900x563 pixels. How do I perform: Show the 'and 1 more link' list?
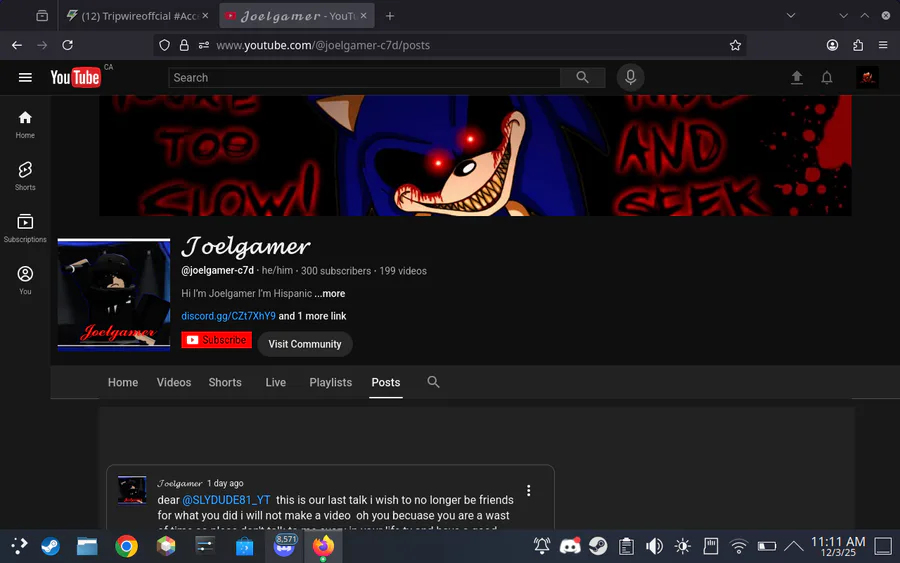[312, 316]
